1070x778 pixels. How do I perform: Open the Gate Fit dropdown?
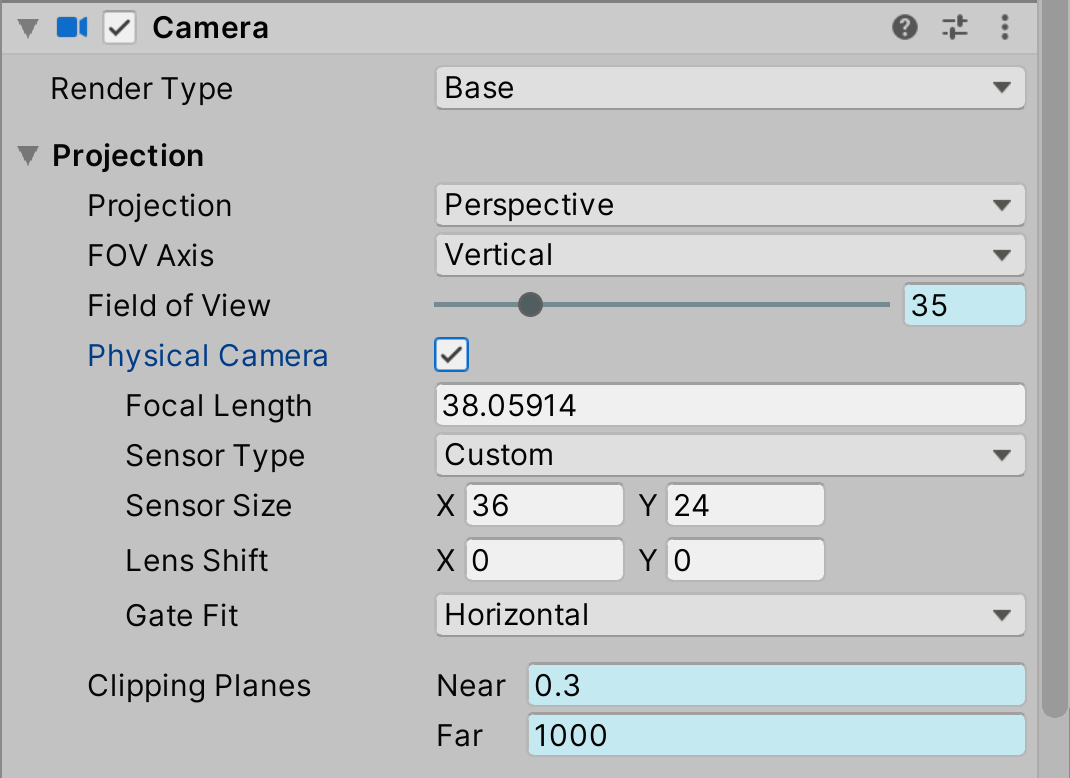(730, 614)
